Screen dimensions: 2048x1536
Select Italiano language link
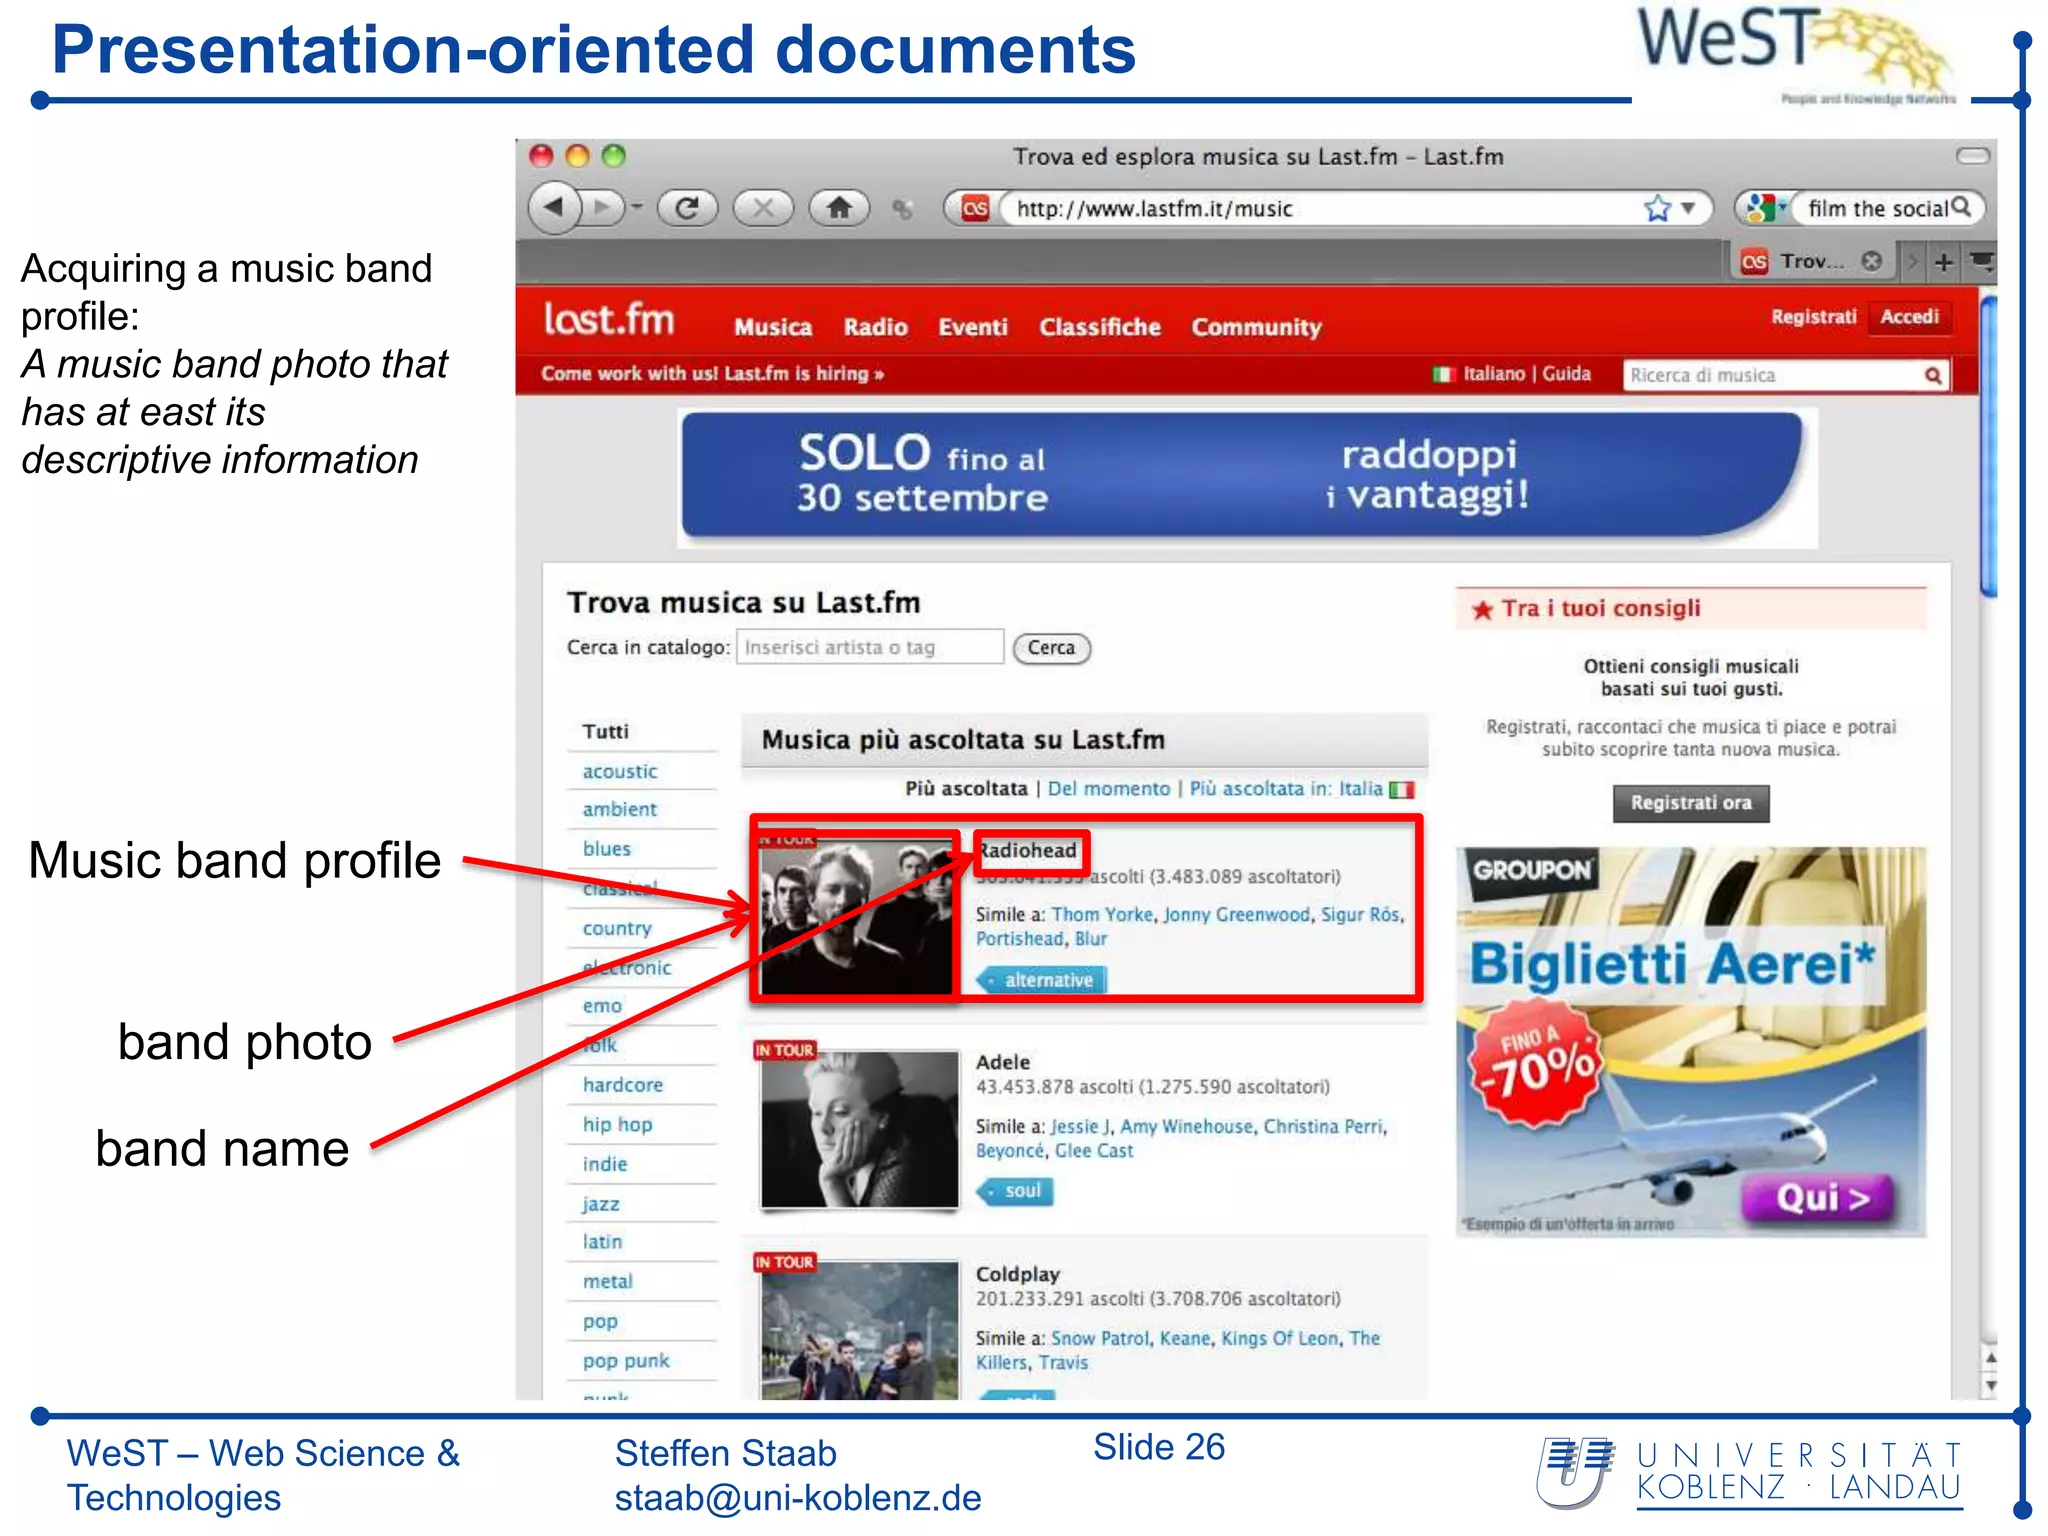[x=1494, y=374]
